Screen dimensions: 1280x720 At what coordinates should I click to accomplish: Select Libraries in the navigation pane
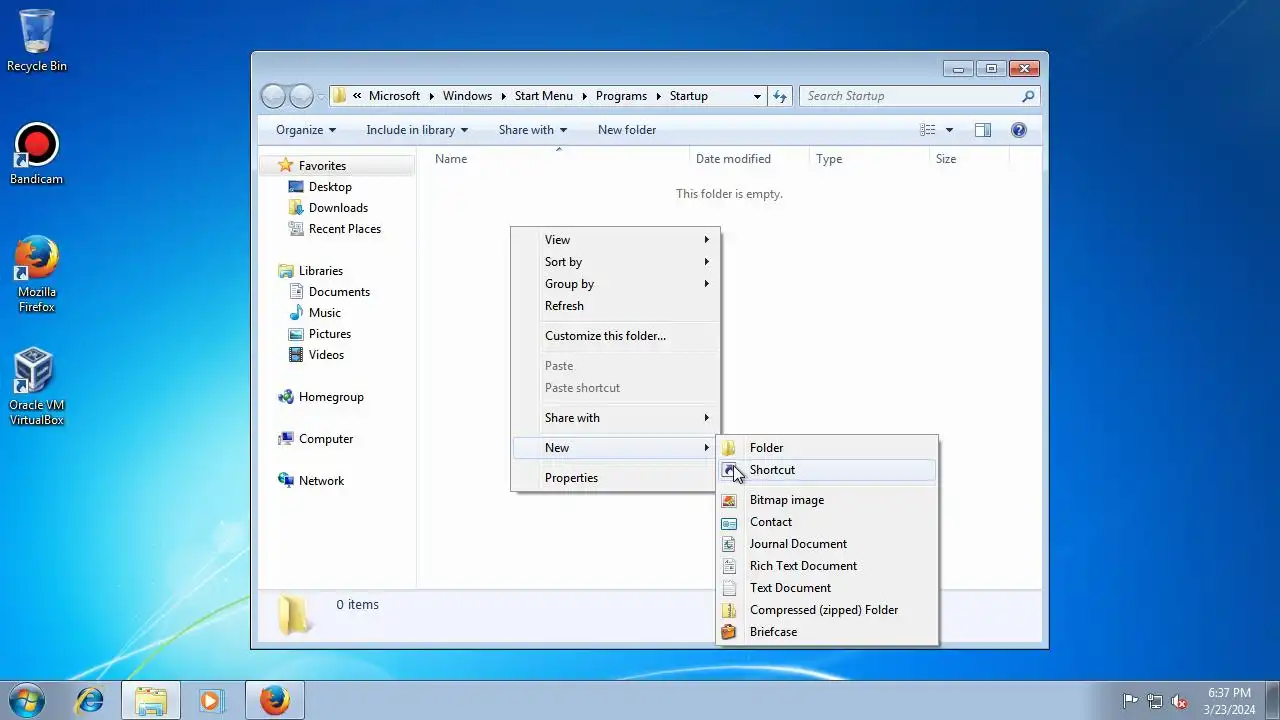click(x=320, y=271)
